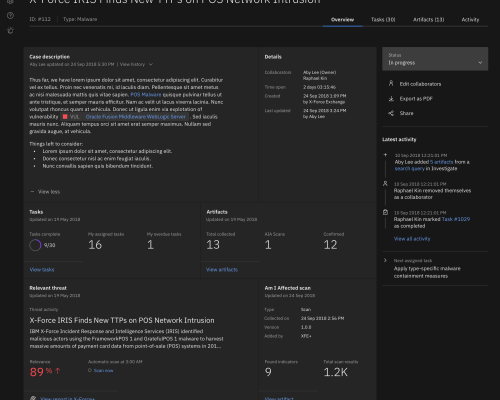This screenshot has height=400, width=500.
Task: Open the 5 artifacts link
Action: tap(442, 162)
